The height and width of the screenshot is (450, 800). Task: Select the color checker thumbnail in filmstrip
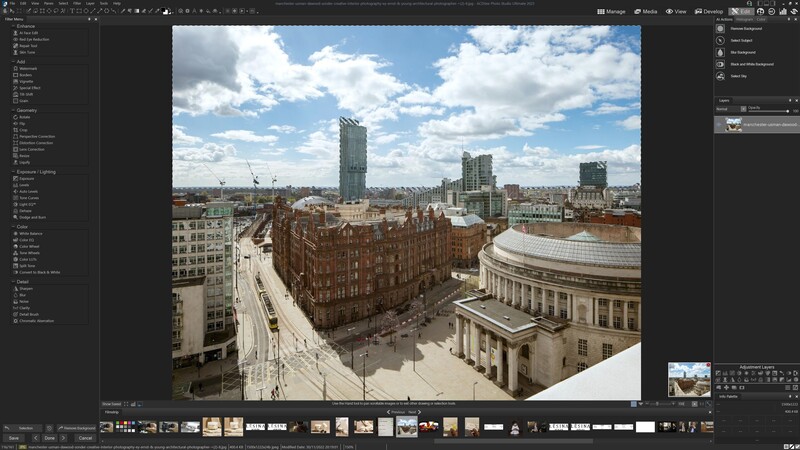pos(125,427)
